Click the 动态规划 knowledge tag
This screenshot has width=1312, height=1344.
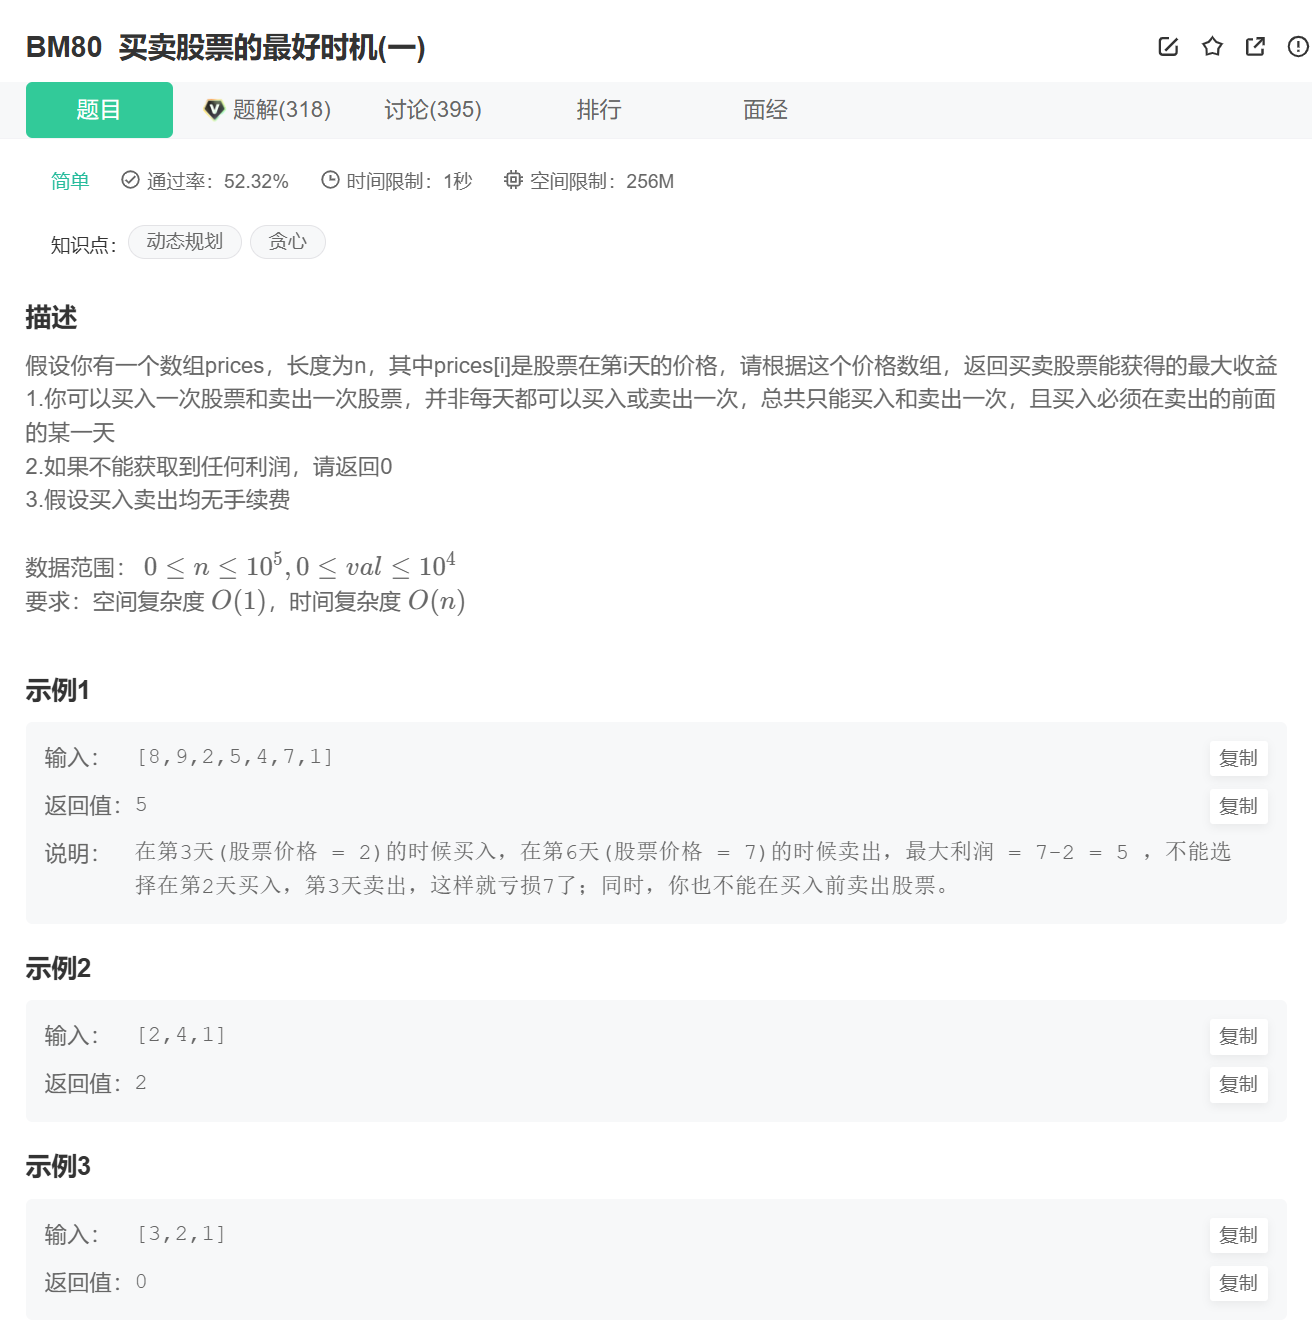pyautogui.click(x=185, y=242)
